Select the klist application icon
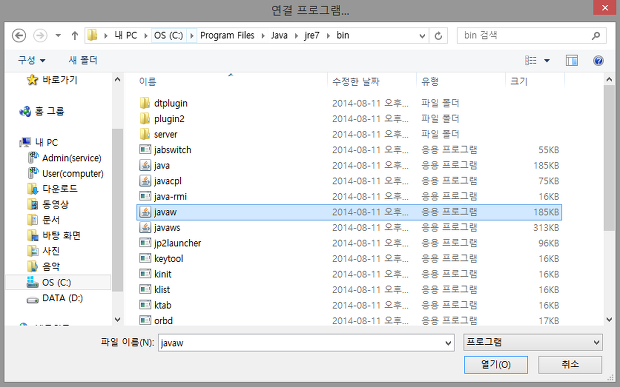Viewport: 620px width, 387px height. click(145, 289)
